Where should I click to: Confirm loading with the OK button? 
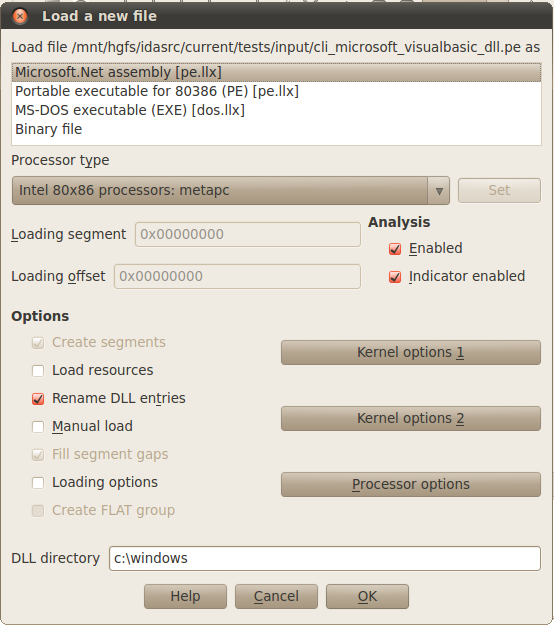pos(367,597)
